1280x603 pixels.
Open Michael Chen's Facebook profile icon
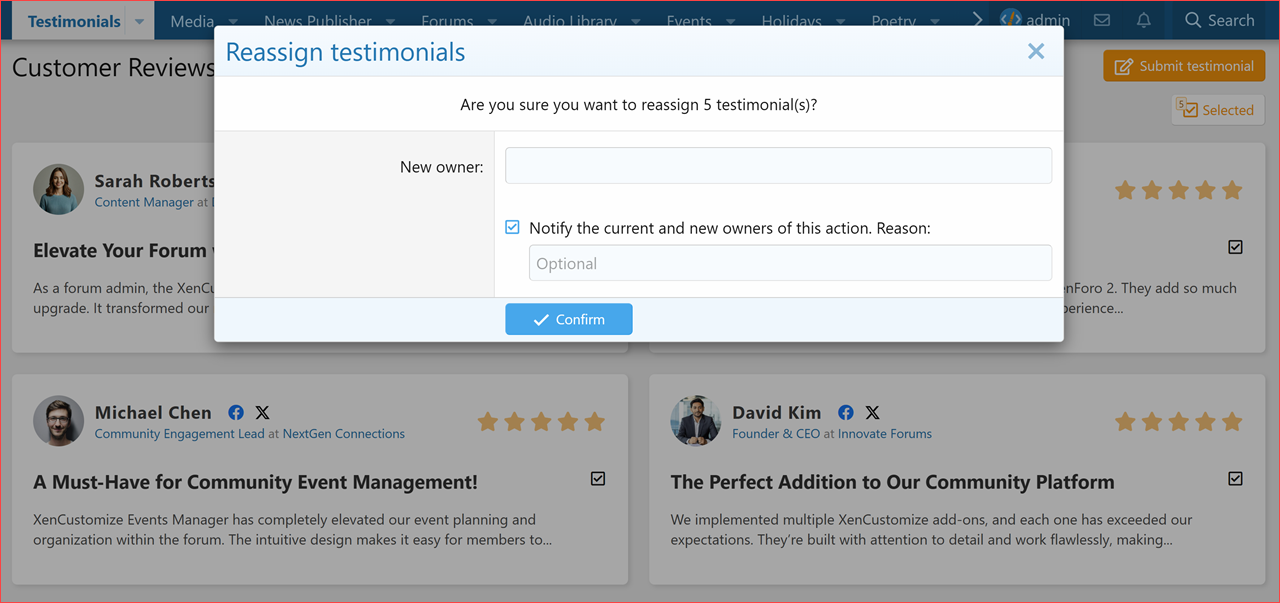point(236,412)
